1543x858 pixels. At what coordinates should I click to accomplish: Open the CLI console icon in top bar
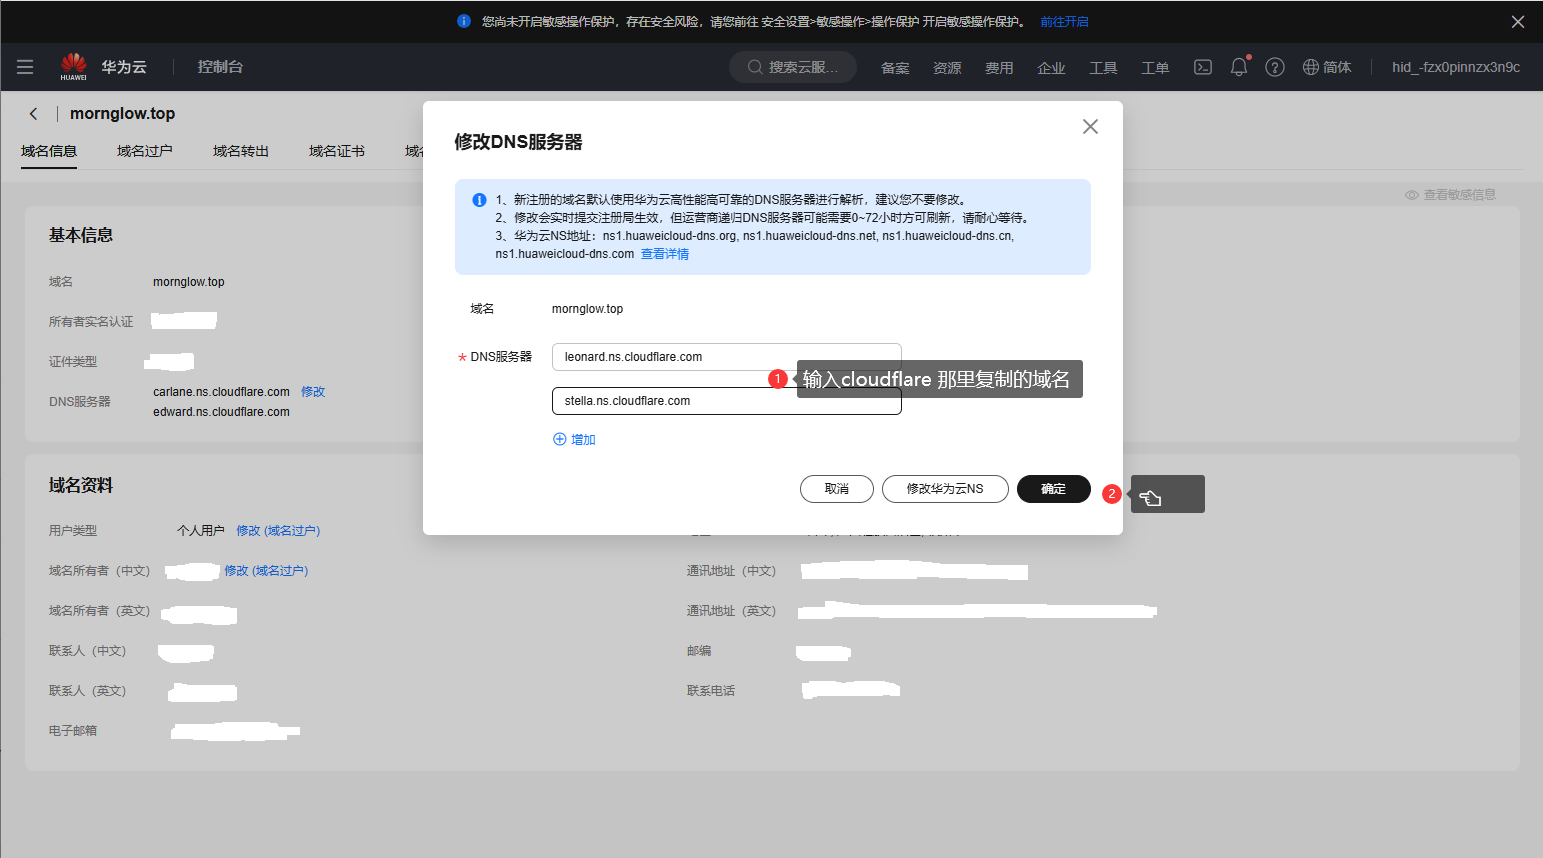[x=1203, y=67]
